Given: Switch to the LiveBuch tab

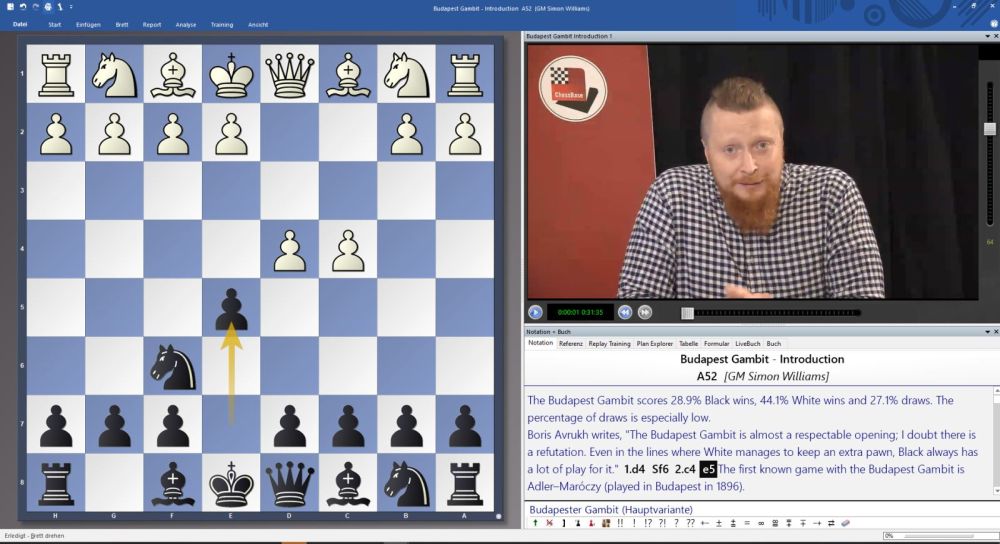Looking at the screenshot, I should pos(747,344).
